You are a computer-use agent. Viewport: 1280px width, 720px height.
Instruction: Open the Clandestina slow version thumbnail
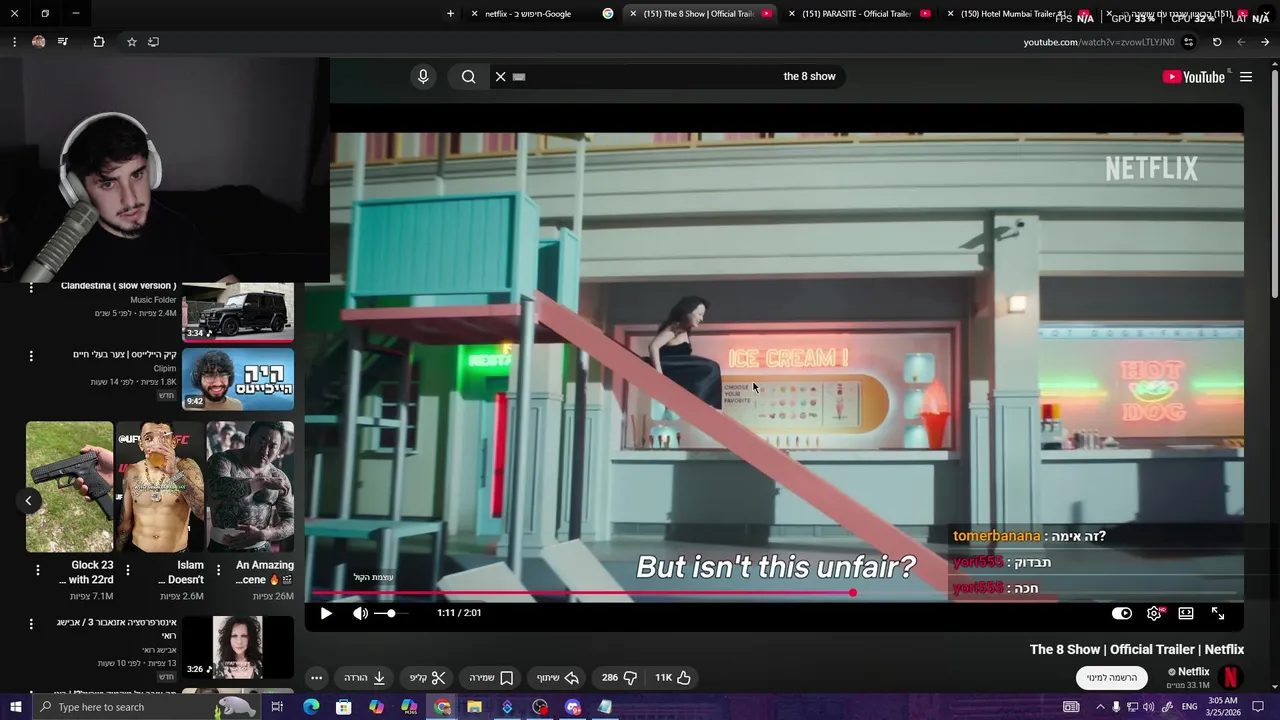[x=238, y=312]
